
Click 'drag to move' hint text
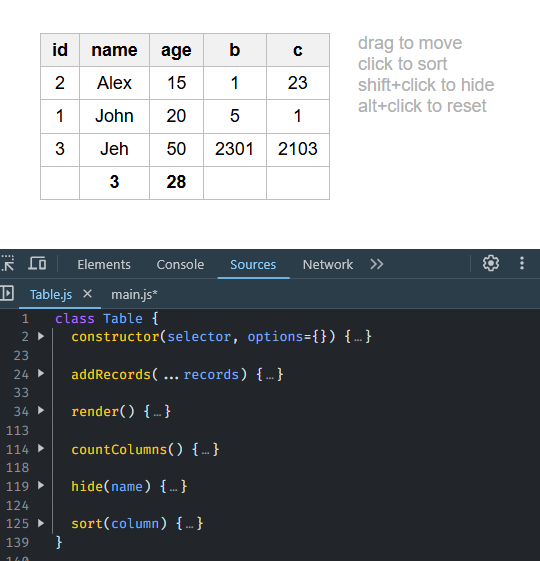coord(410,43)
